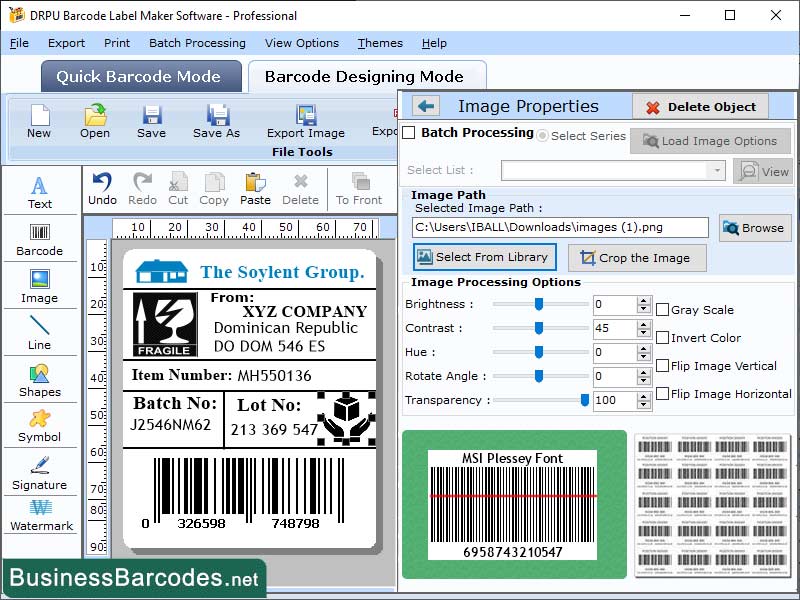
Task: Click the Browse button for image path
Action: (754, 228)
